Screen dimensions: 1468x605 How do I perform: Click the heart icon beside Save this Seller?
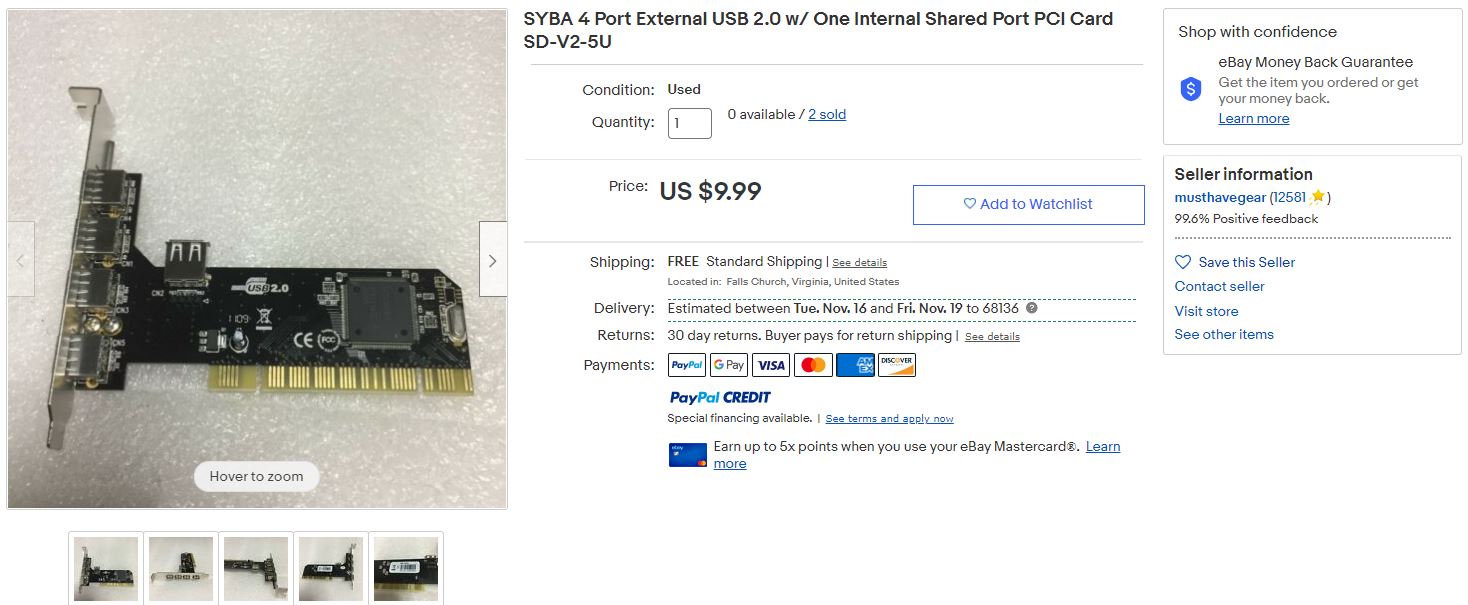pyautogui.click(x=1183, y=262)
